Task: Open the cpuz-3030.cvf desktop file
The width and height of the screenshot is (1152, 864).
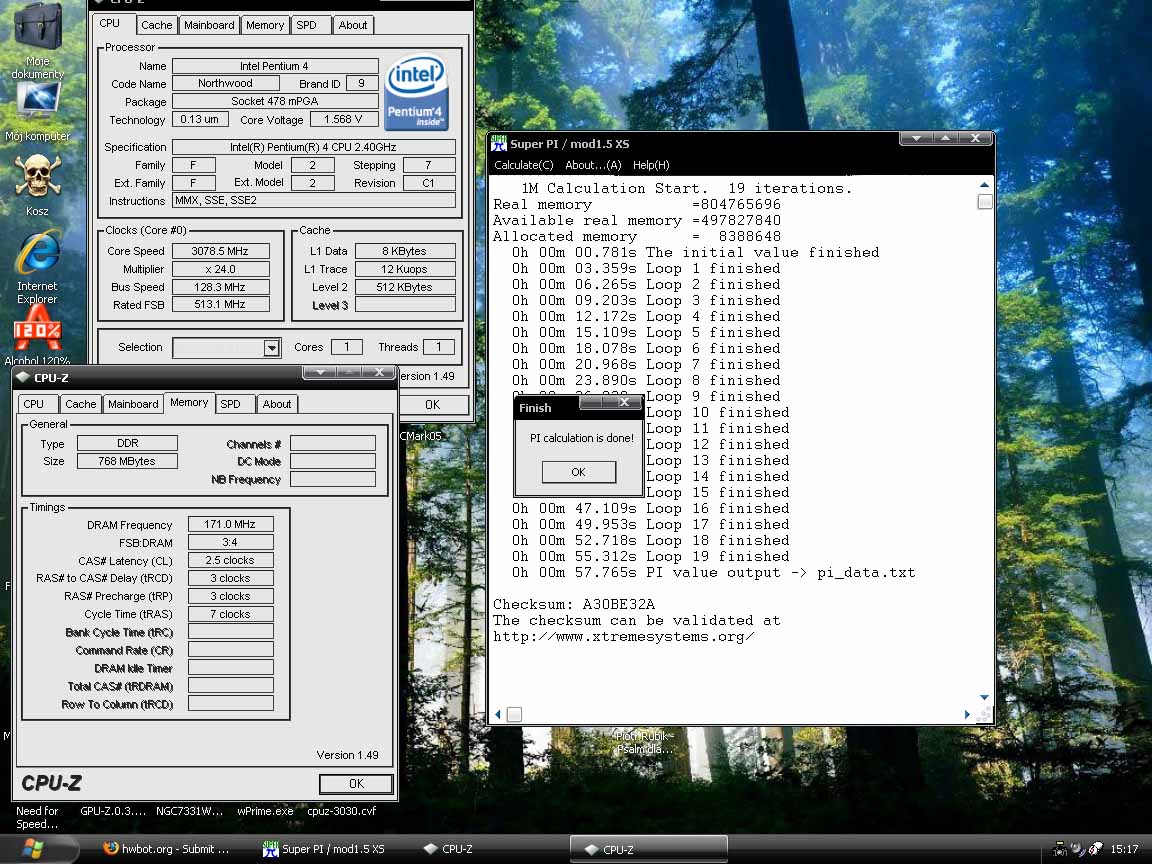Action: tap(342, 811)
